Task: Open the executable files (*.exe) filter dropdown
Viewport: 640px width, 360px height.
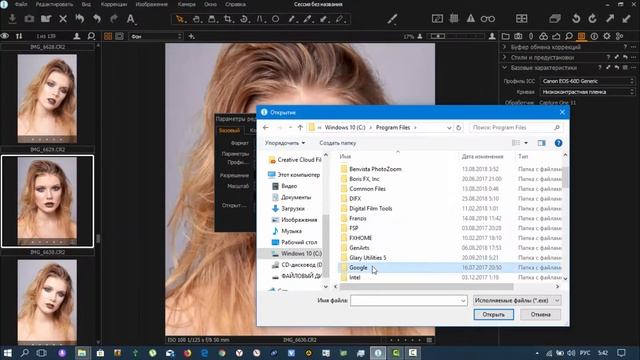Action: tap(517, 300)
